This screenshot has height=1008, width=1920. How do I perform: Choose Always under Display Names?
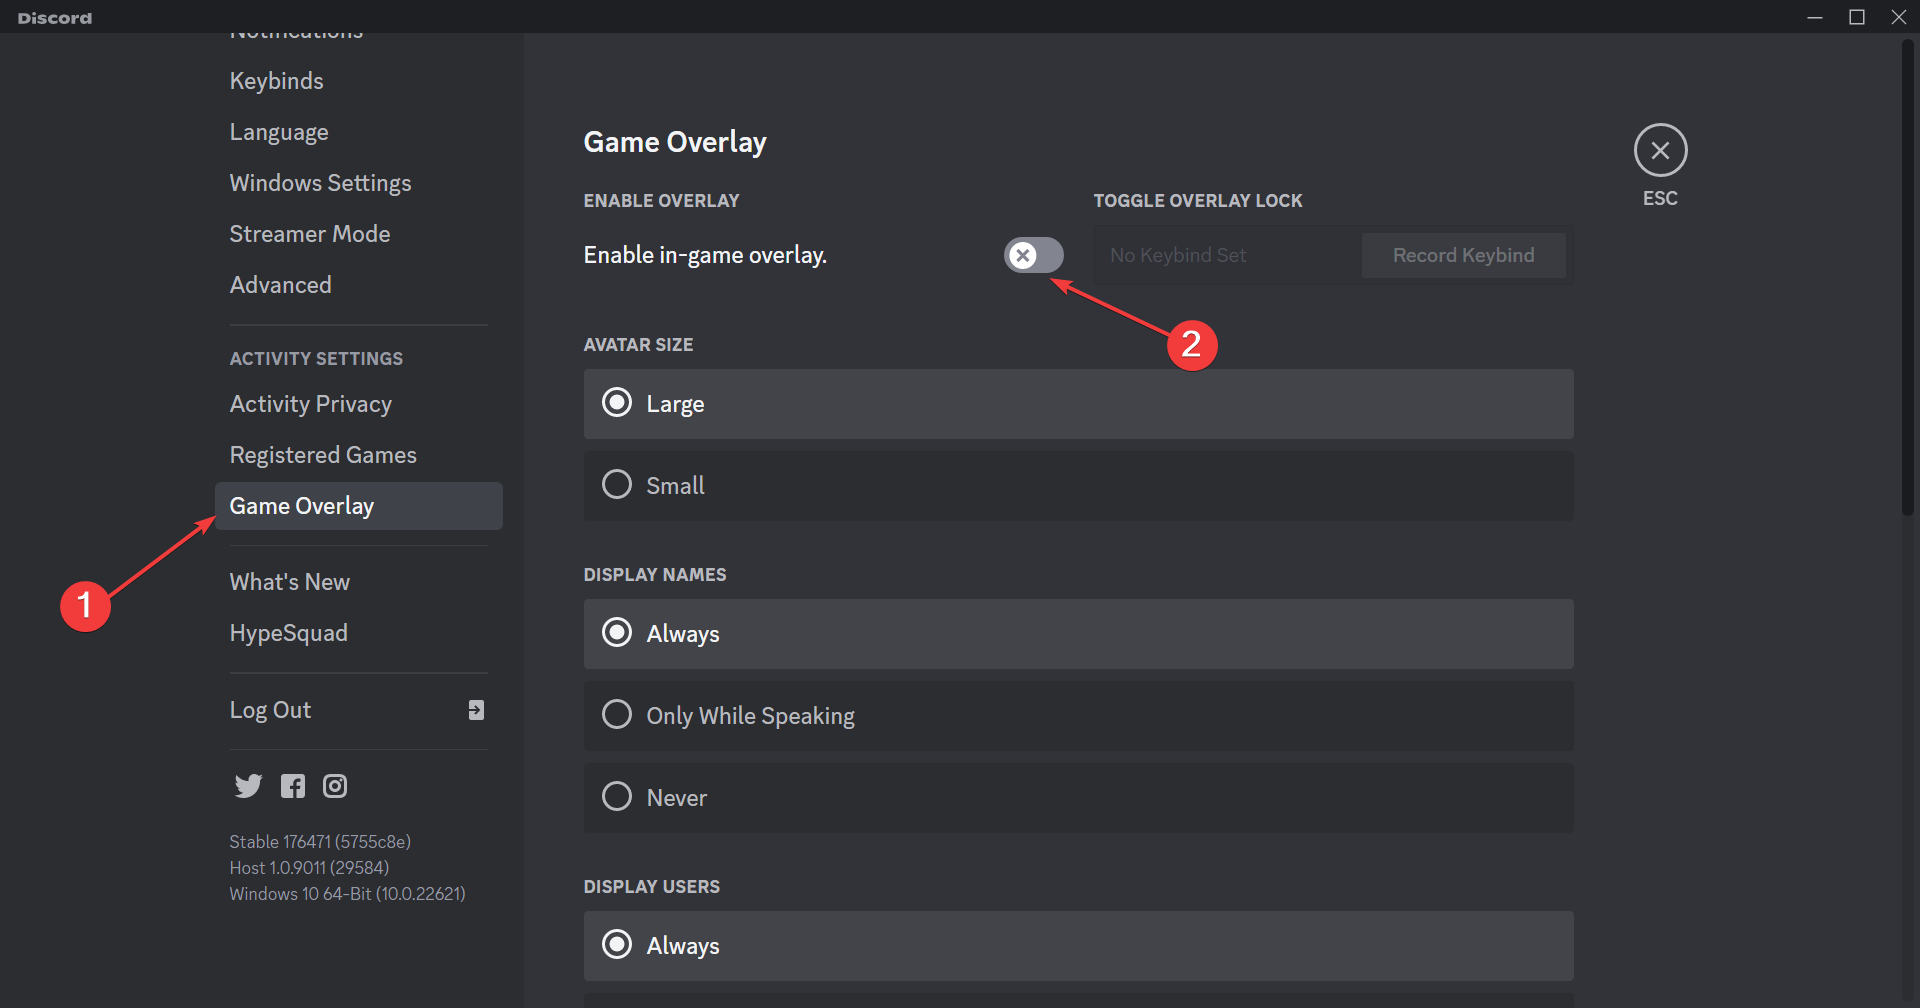pyautogui.click(x=1078, y=634)
